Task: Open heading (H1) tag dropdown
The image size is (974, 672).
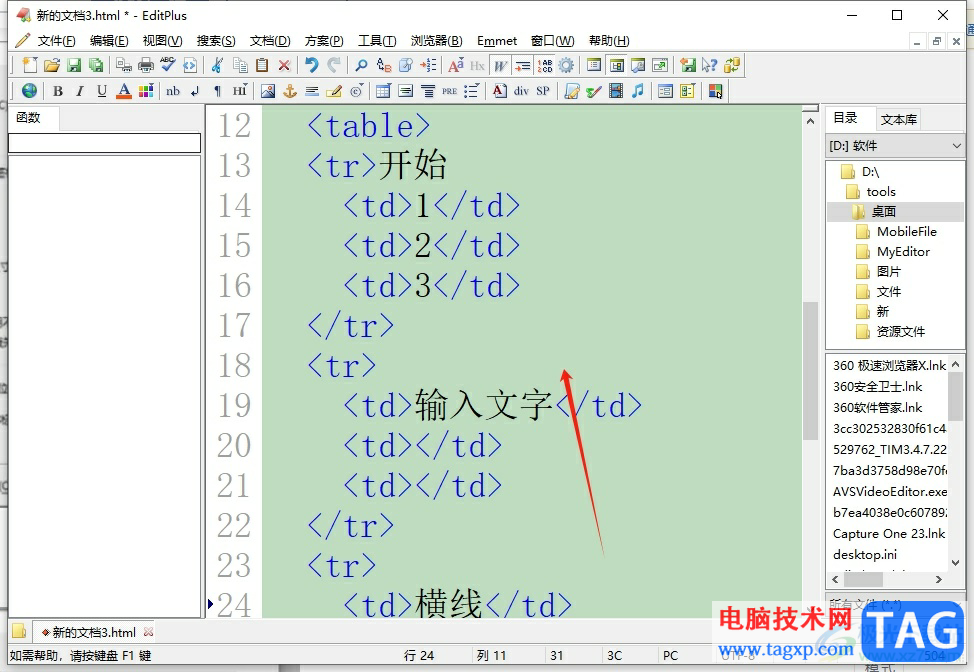Action: [240, 91]
